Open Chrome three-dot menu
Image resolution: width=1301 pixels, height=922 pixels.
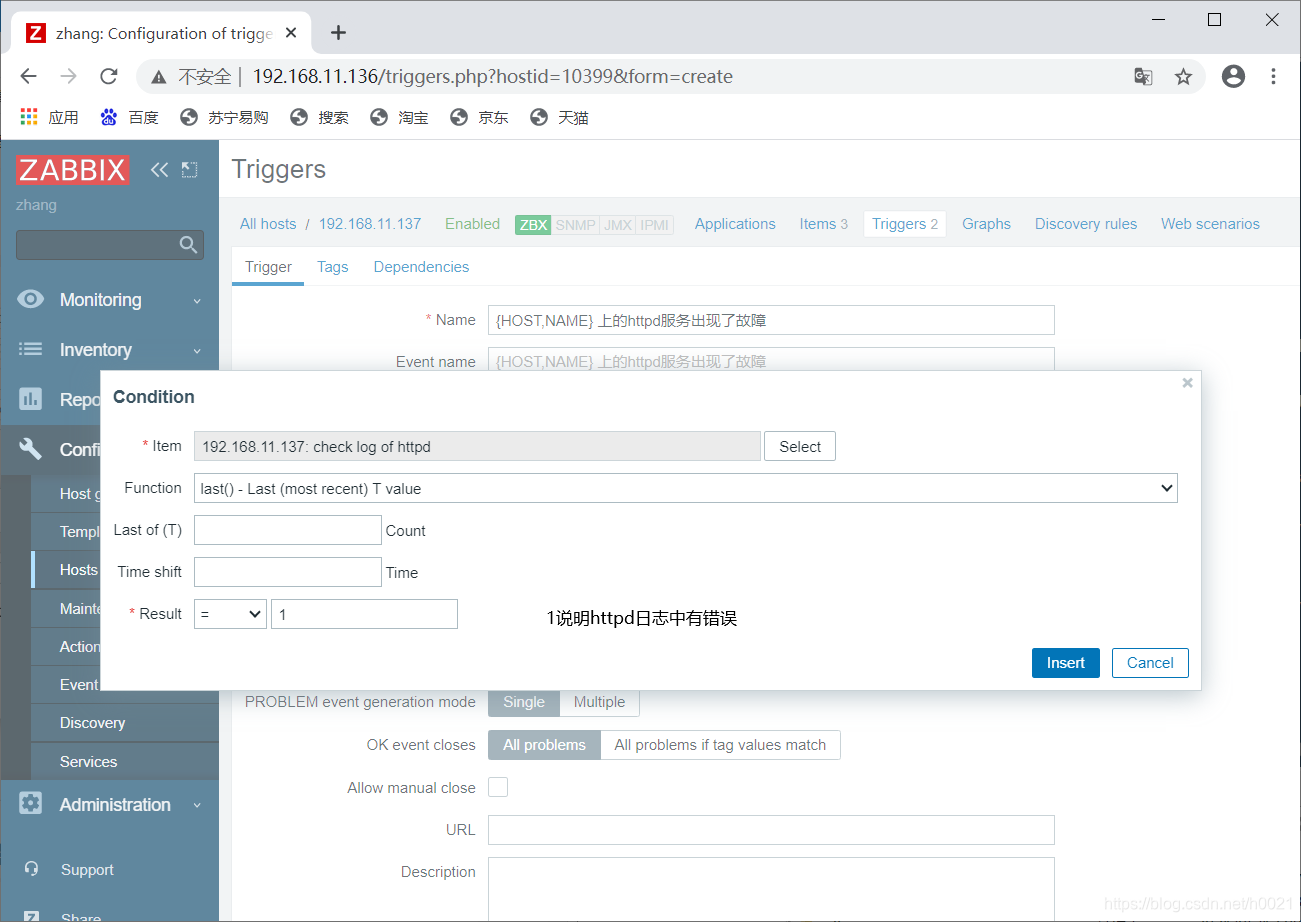point(1273,76)
